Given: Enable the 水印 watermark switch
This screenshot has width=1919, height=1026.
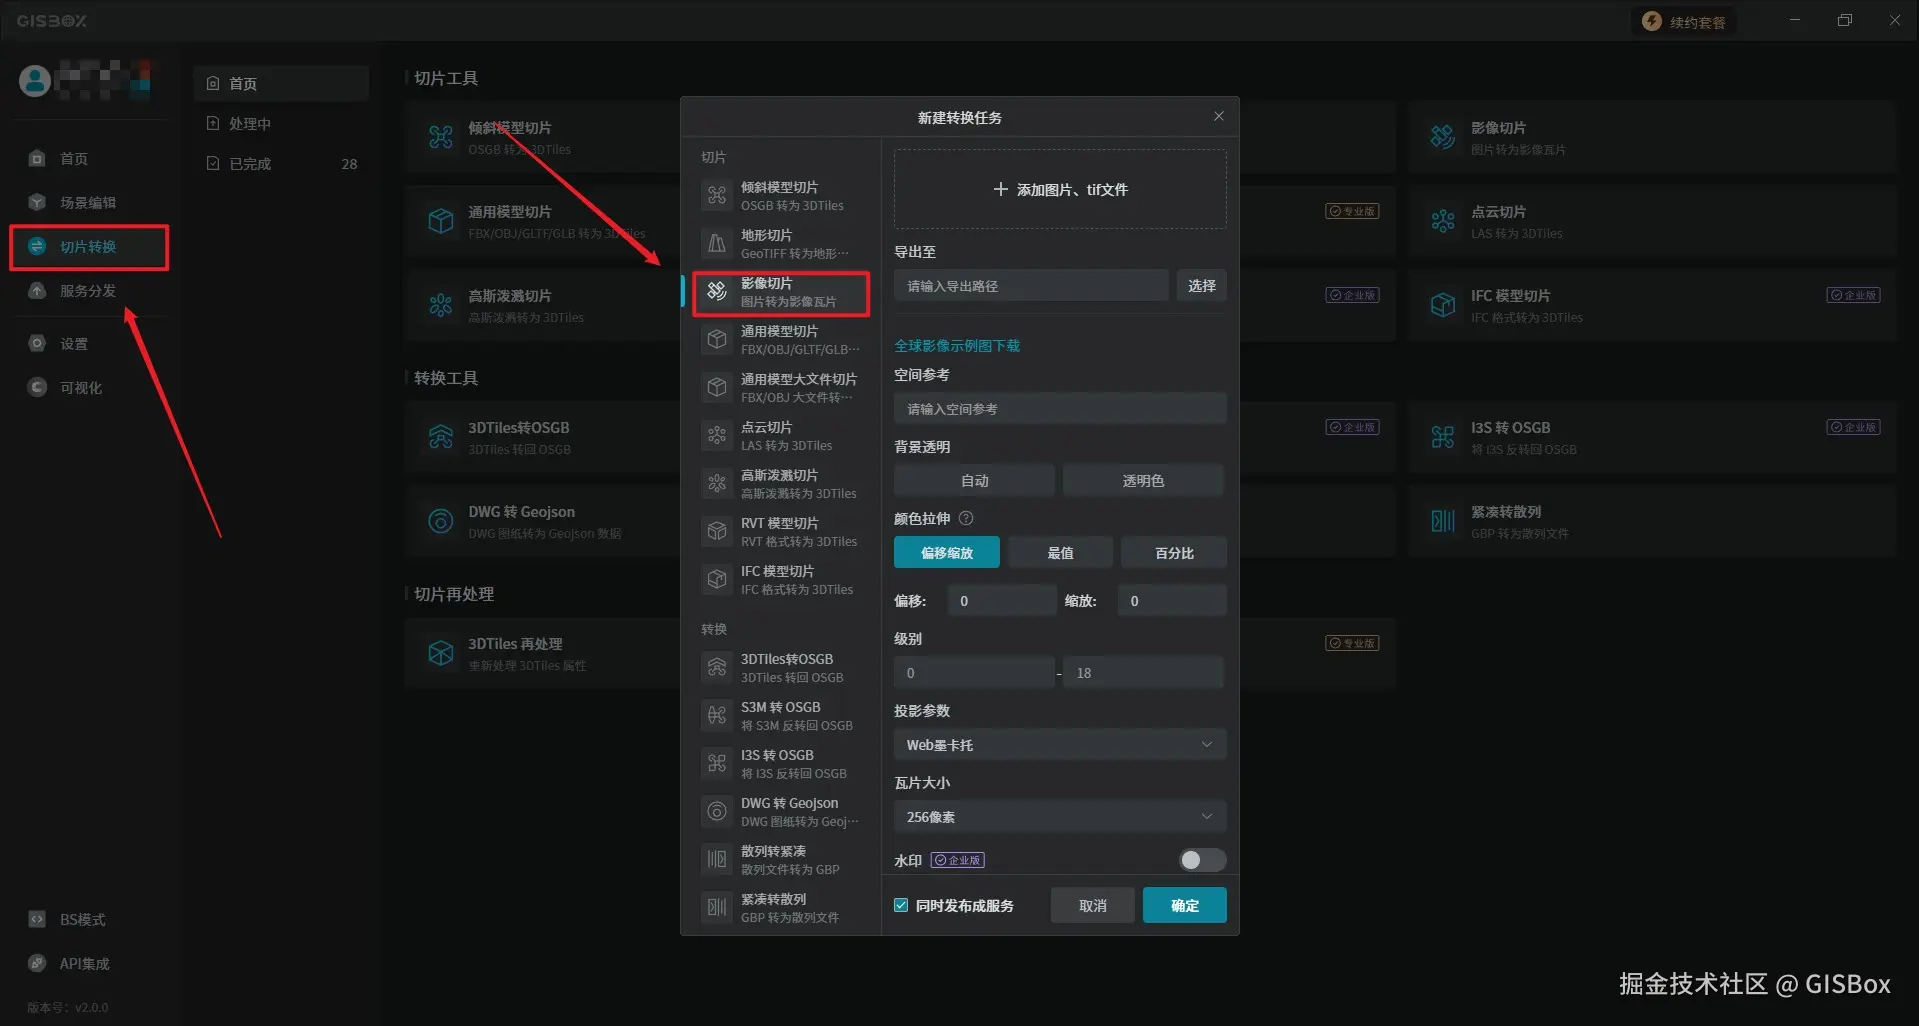Looking at the screenshot, I should coord(1202,860).
